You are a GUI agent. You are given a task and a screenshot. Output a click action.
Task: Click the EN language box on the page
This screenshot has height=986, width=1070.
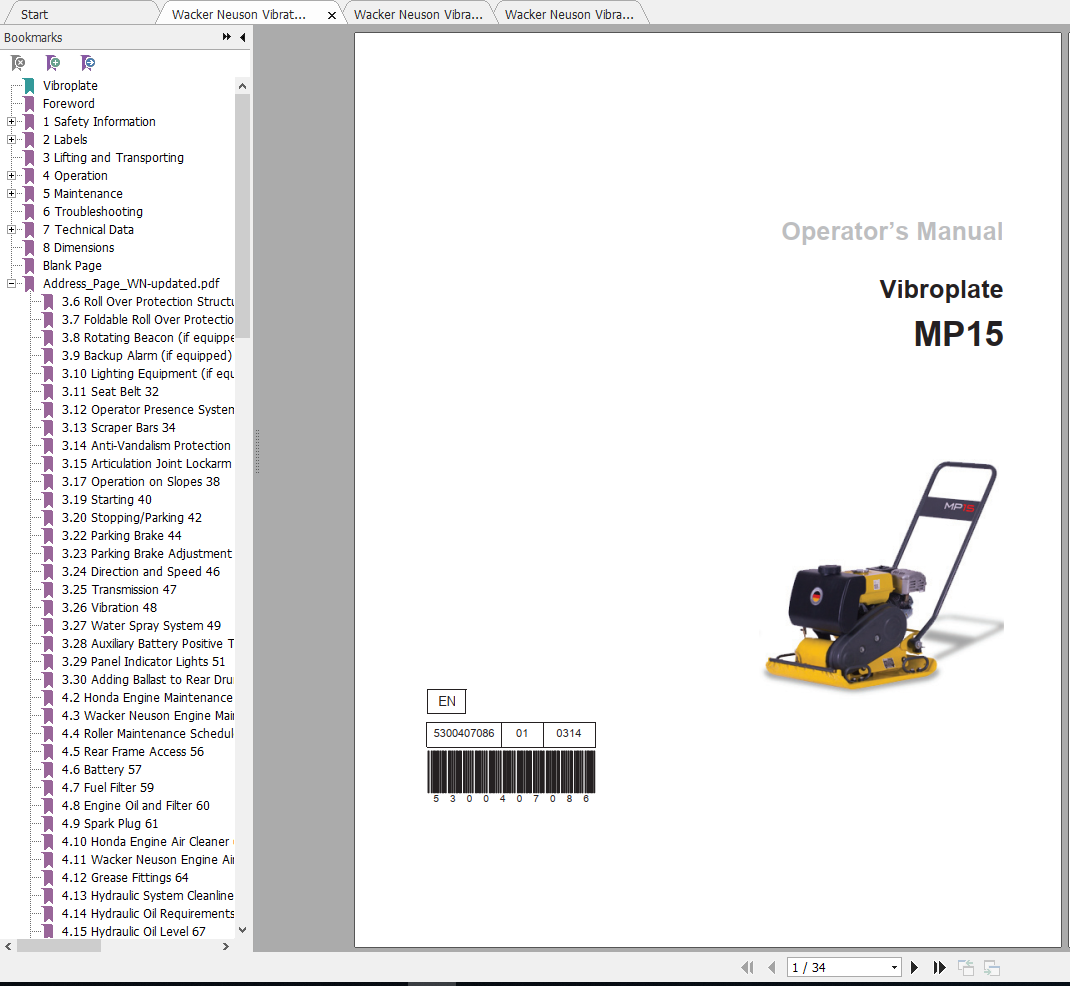pos(446,701)
